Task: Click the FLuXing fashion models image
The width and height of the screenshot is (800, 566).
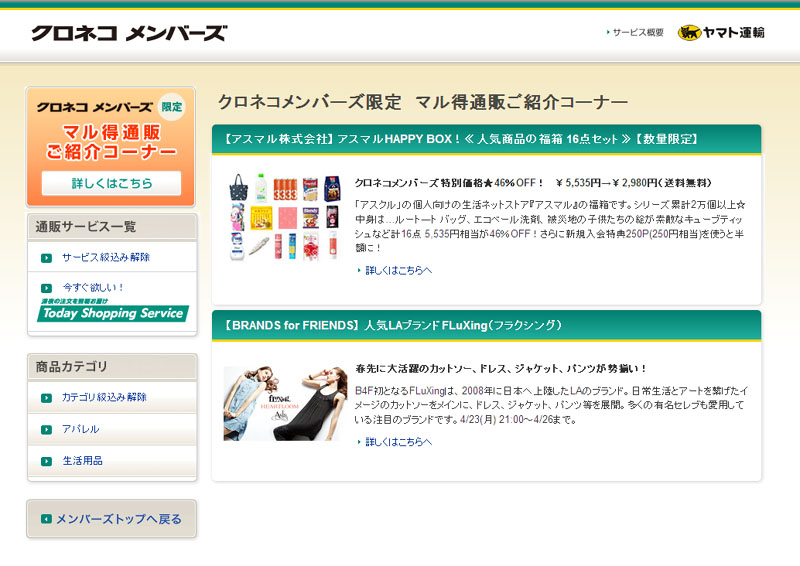Action: pyautogui.click(x=281, y=403)
